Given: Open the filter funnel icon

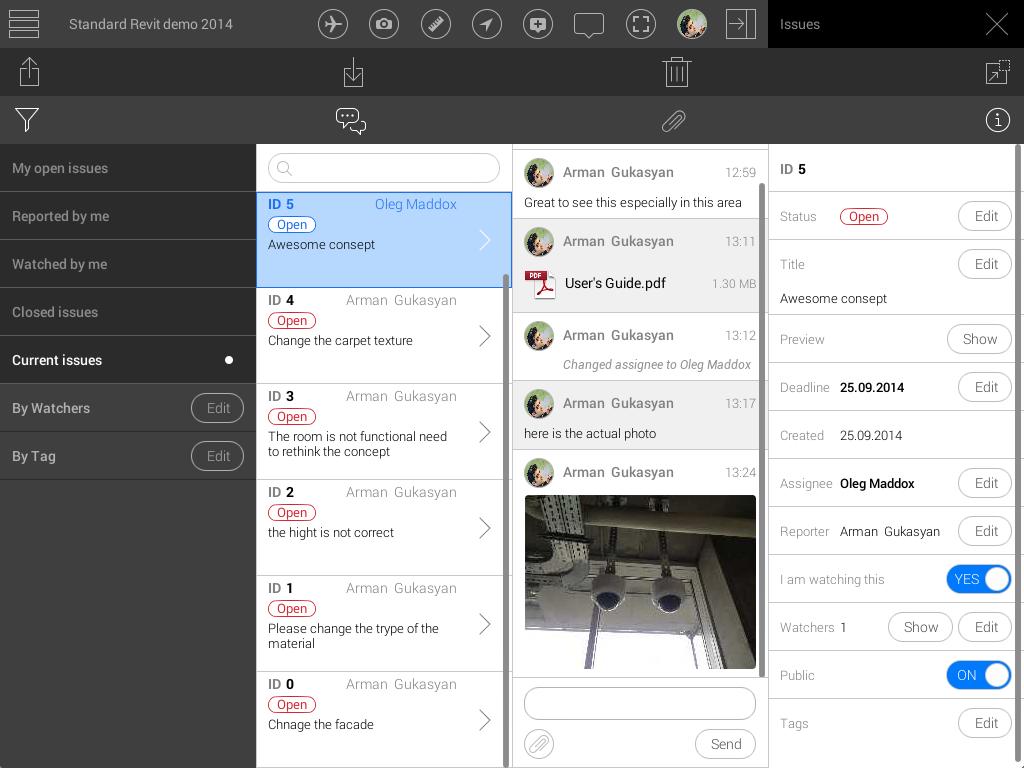Looking at the screenshot, I should [x=27, y=120].
